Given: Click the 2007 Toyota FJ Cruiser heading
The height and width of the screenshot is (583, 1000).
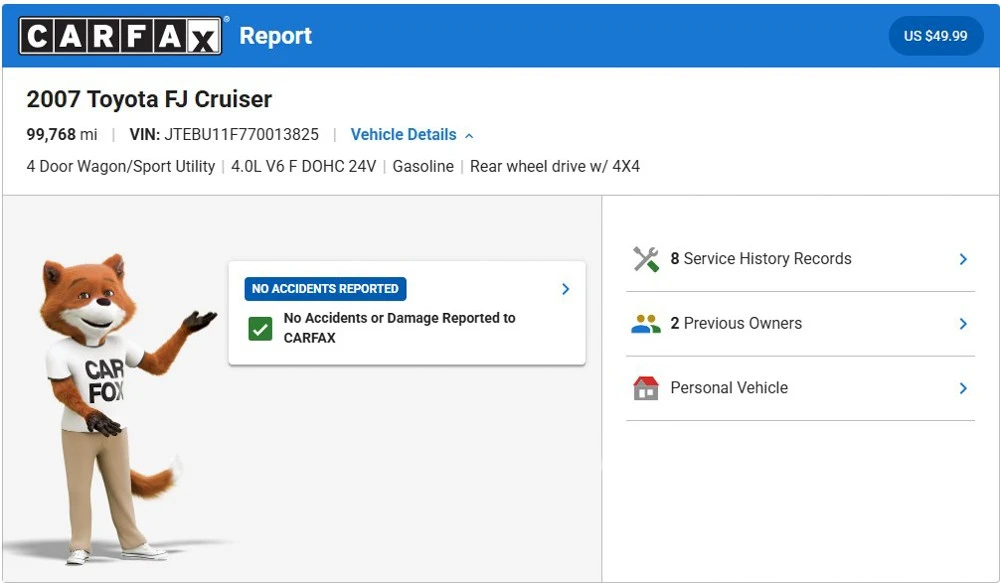Looking at the screenshot, I should (149, 100).
